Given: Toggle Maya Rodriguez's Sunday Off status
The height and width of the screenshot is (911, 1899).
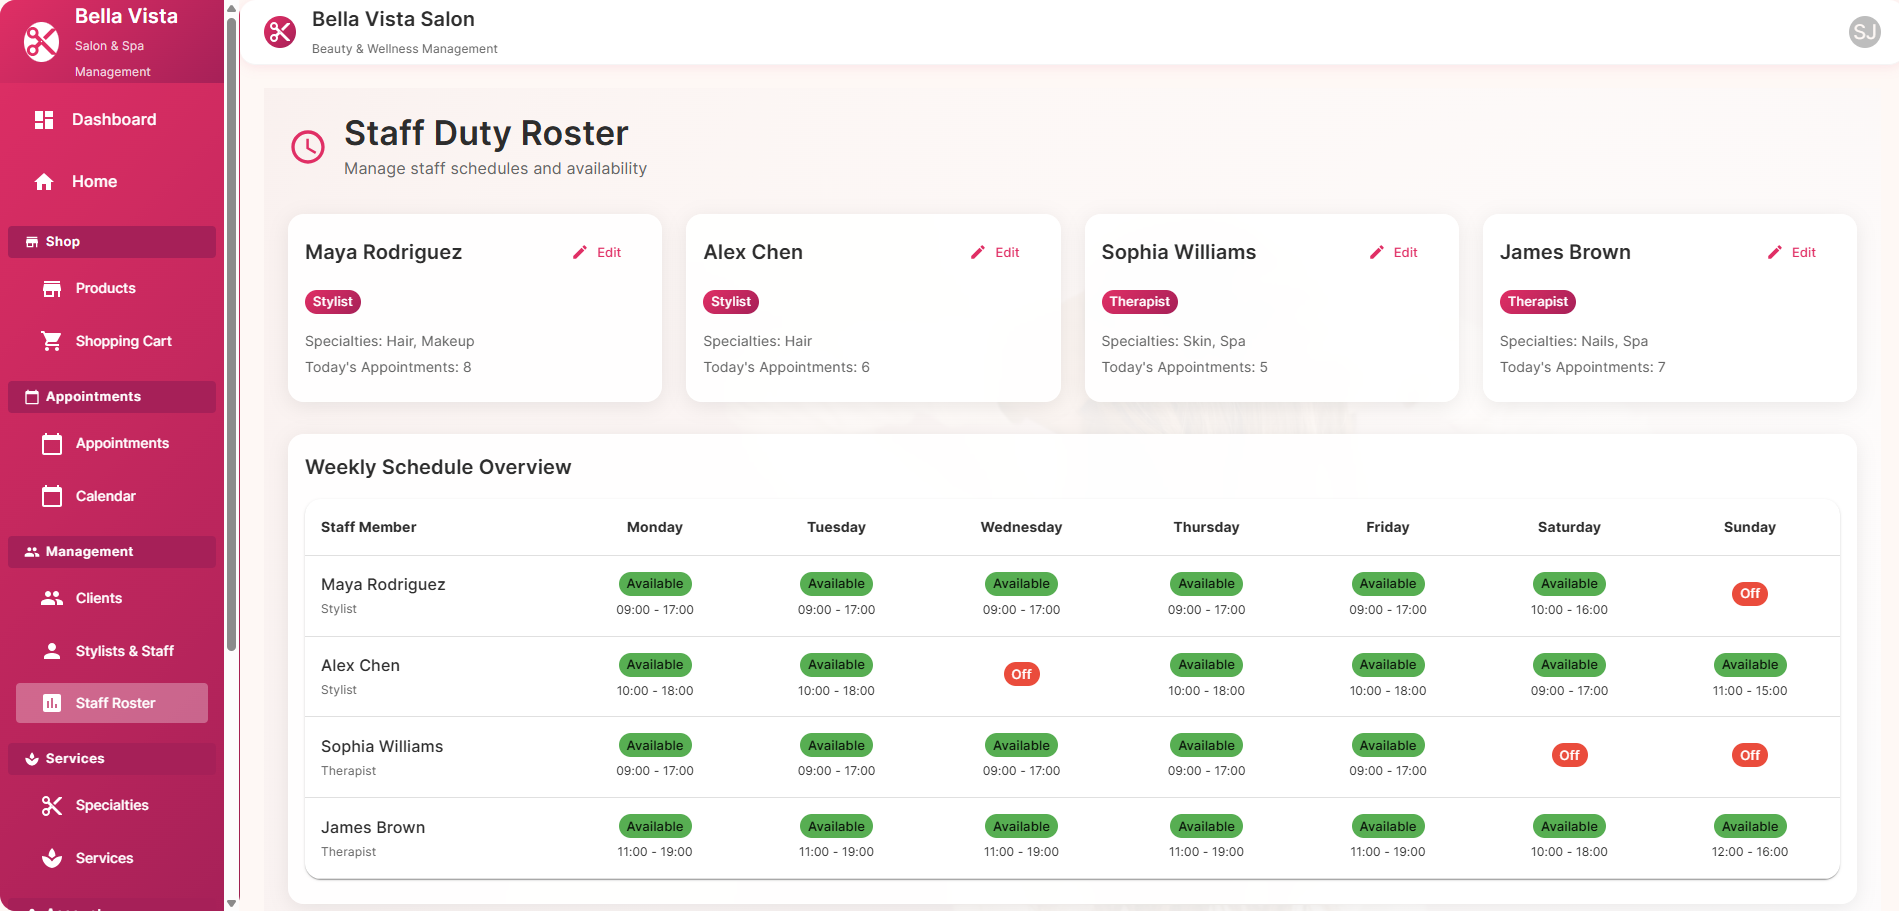Looking at the screenshot, I should tap(1749, 593).
